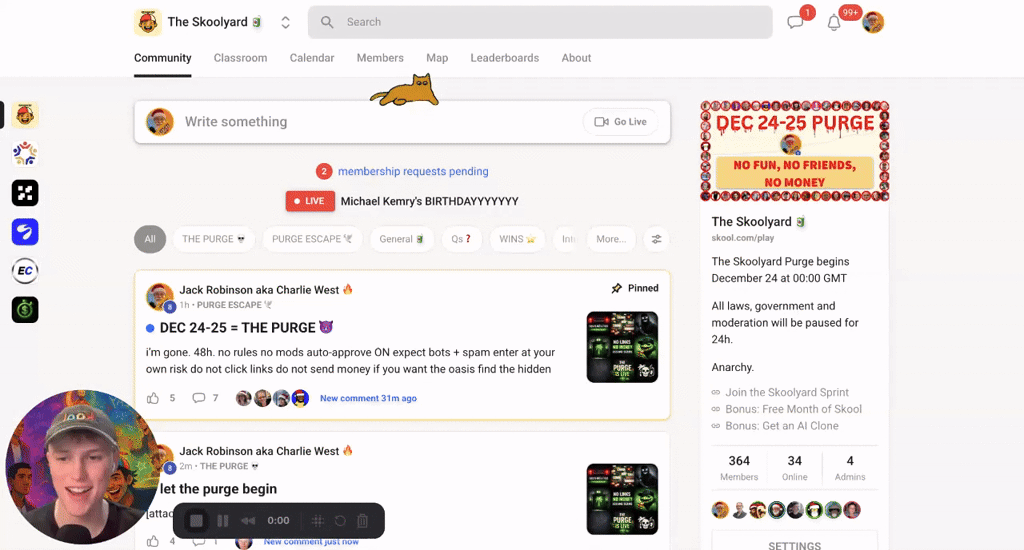
Task: Open the Members tab
Action: (380, 57)
